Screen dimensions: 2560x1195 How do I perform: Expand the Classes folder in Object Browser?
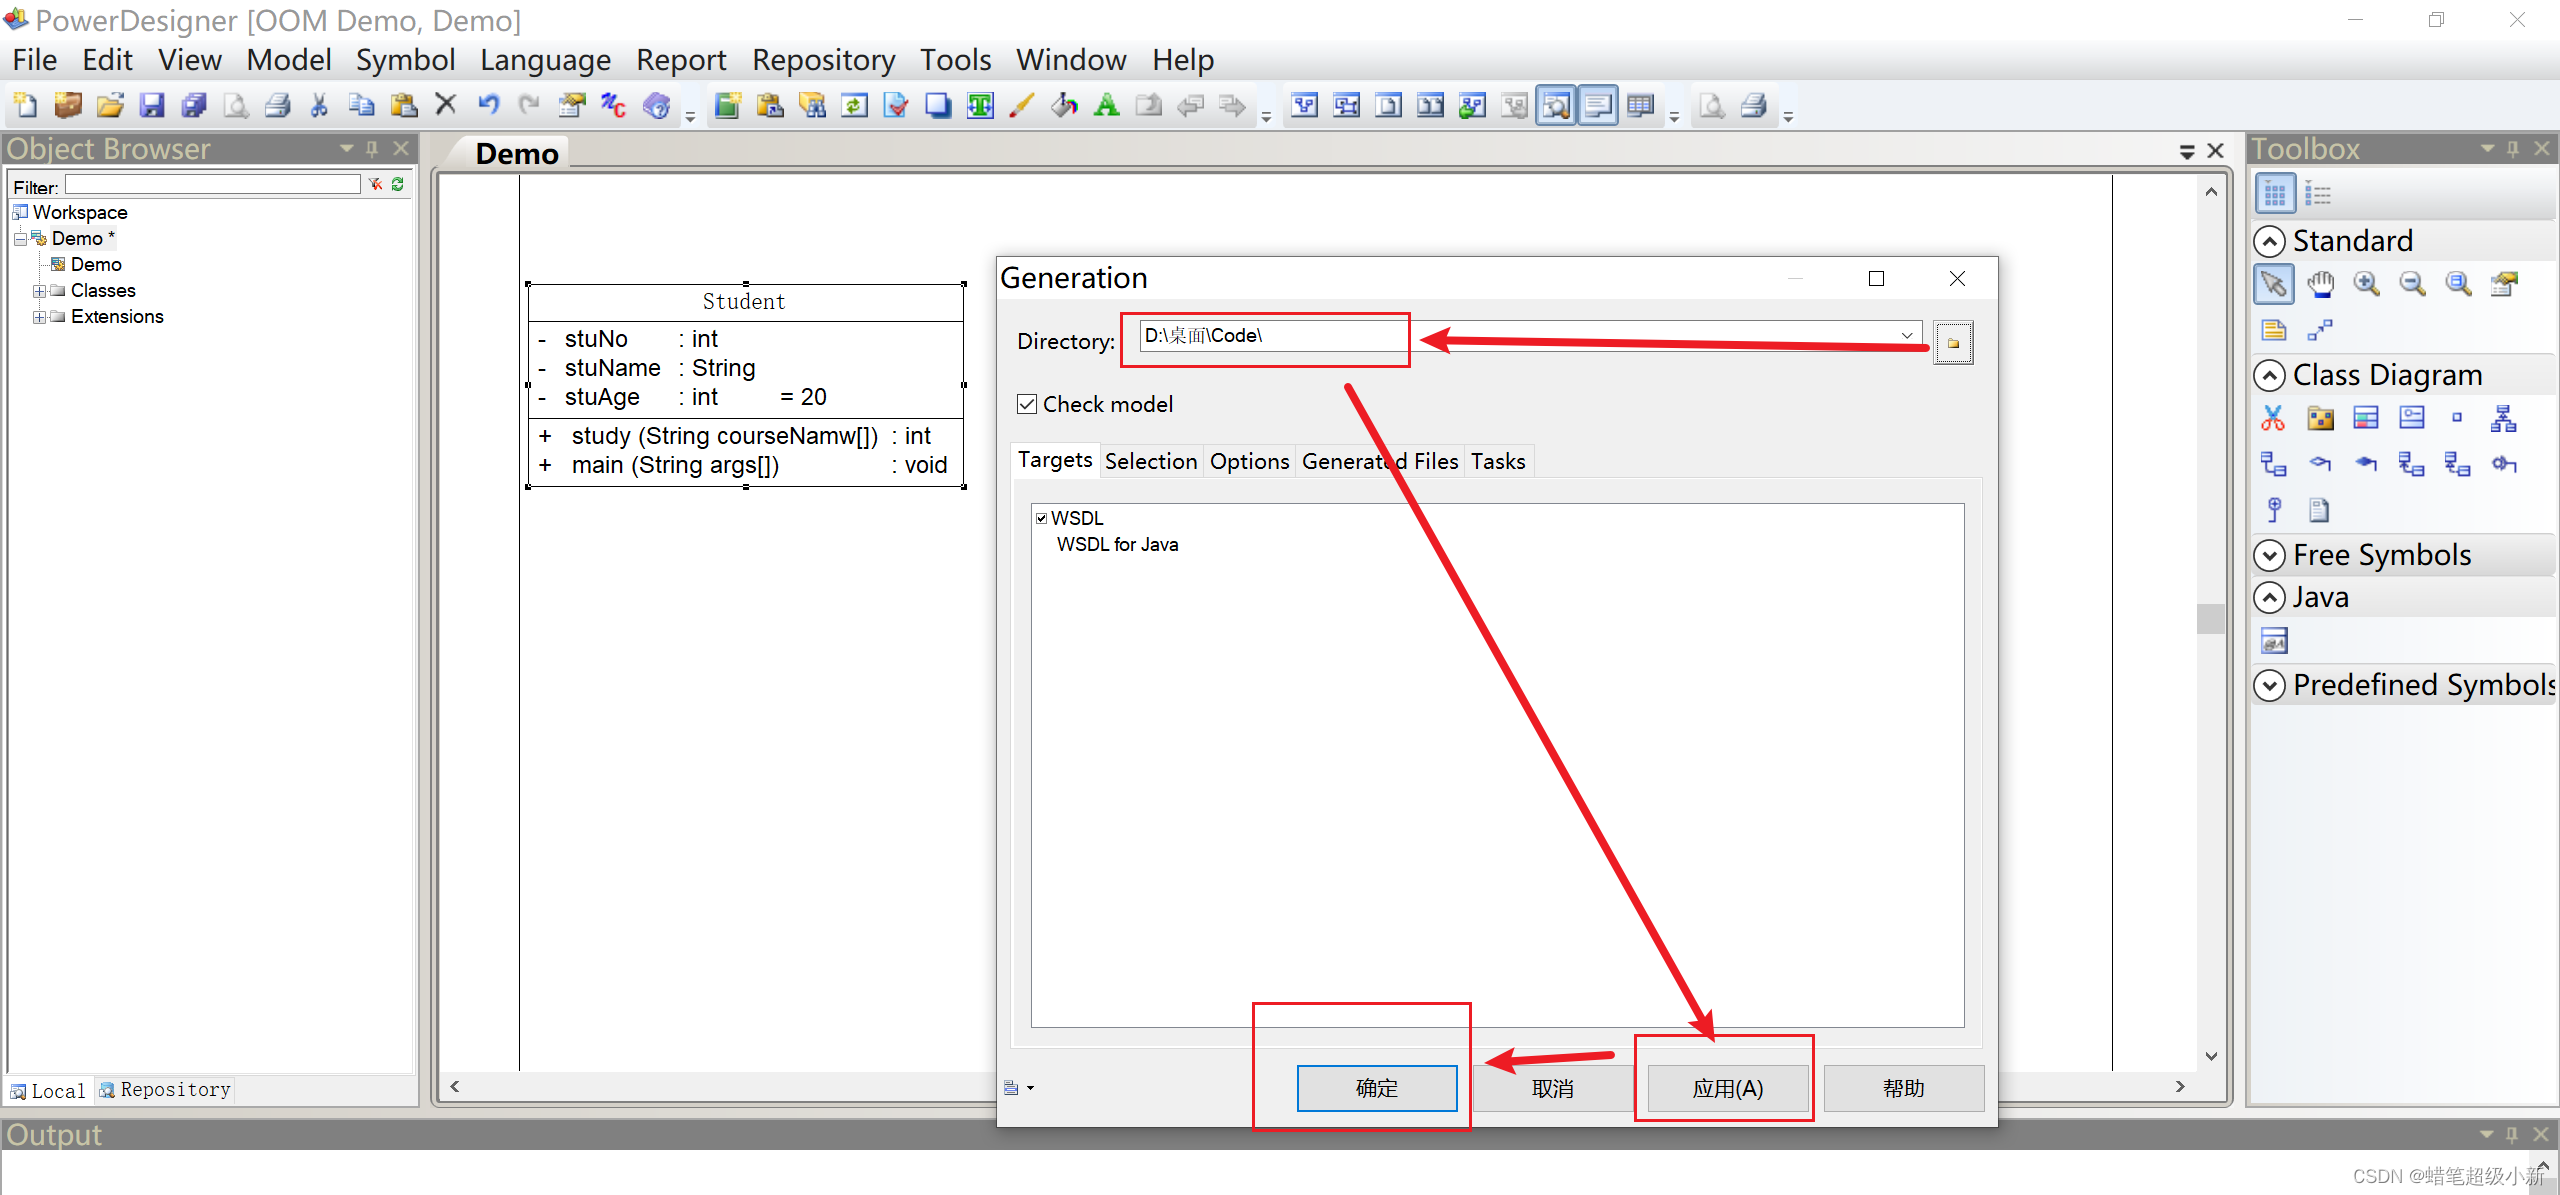click(39, 291)
